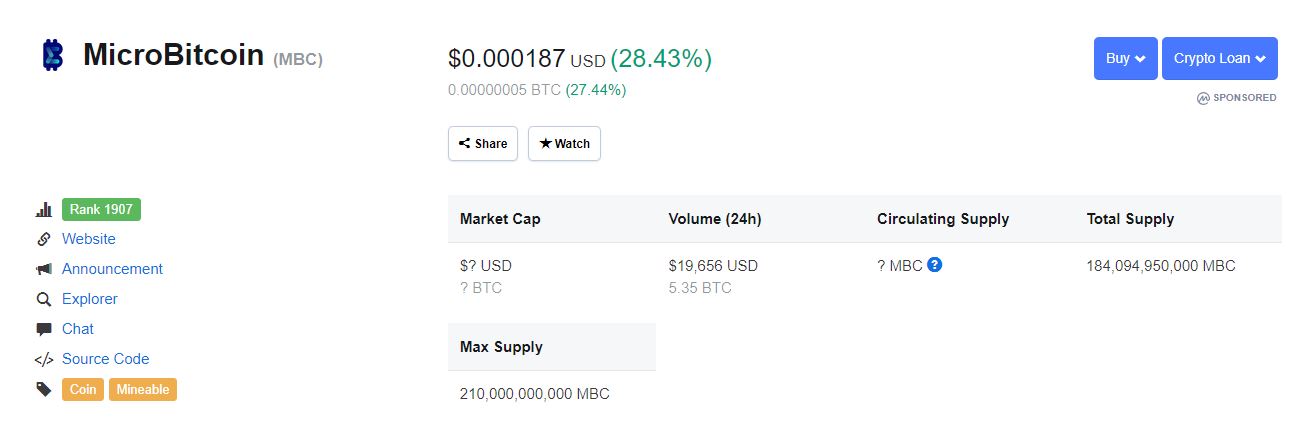Visit the Explorer link
The width and height of the screenshot is (1299, 448).
[x=90, y=299]
